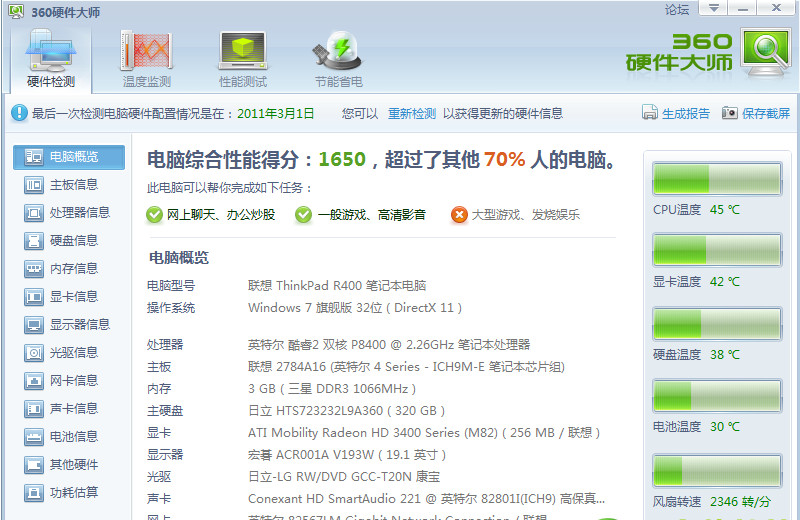Open the 性能测试 performance test tab

click(x=243, y=59)
